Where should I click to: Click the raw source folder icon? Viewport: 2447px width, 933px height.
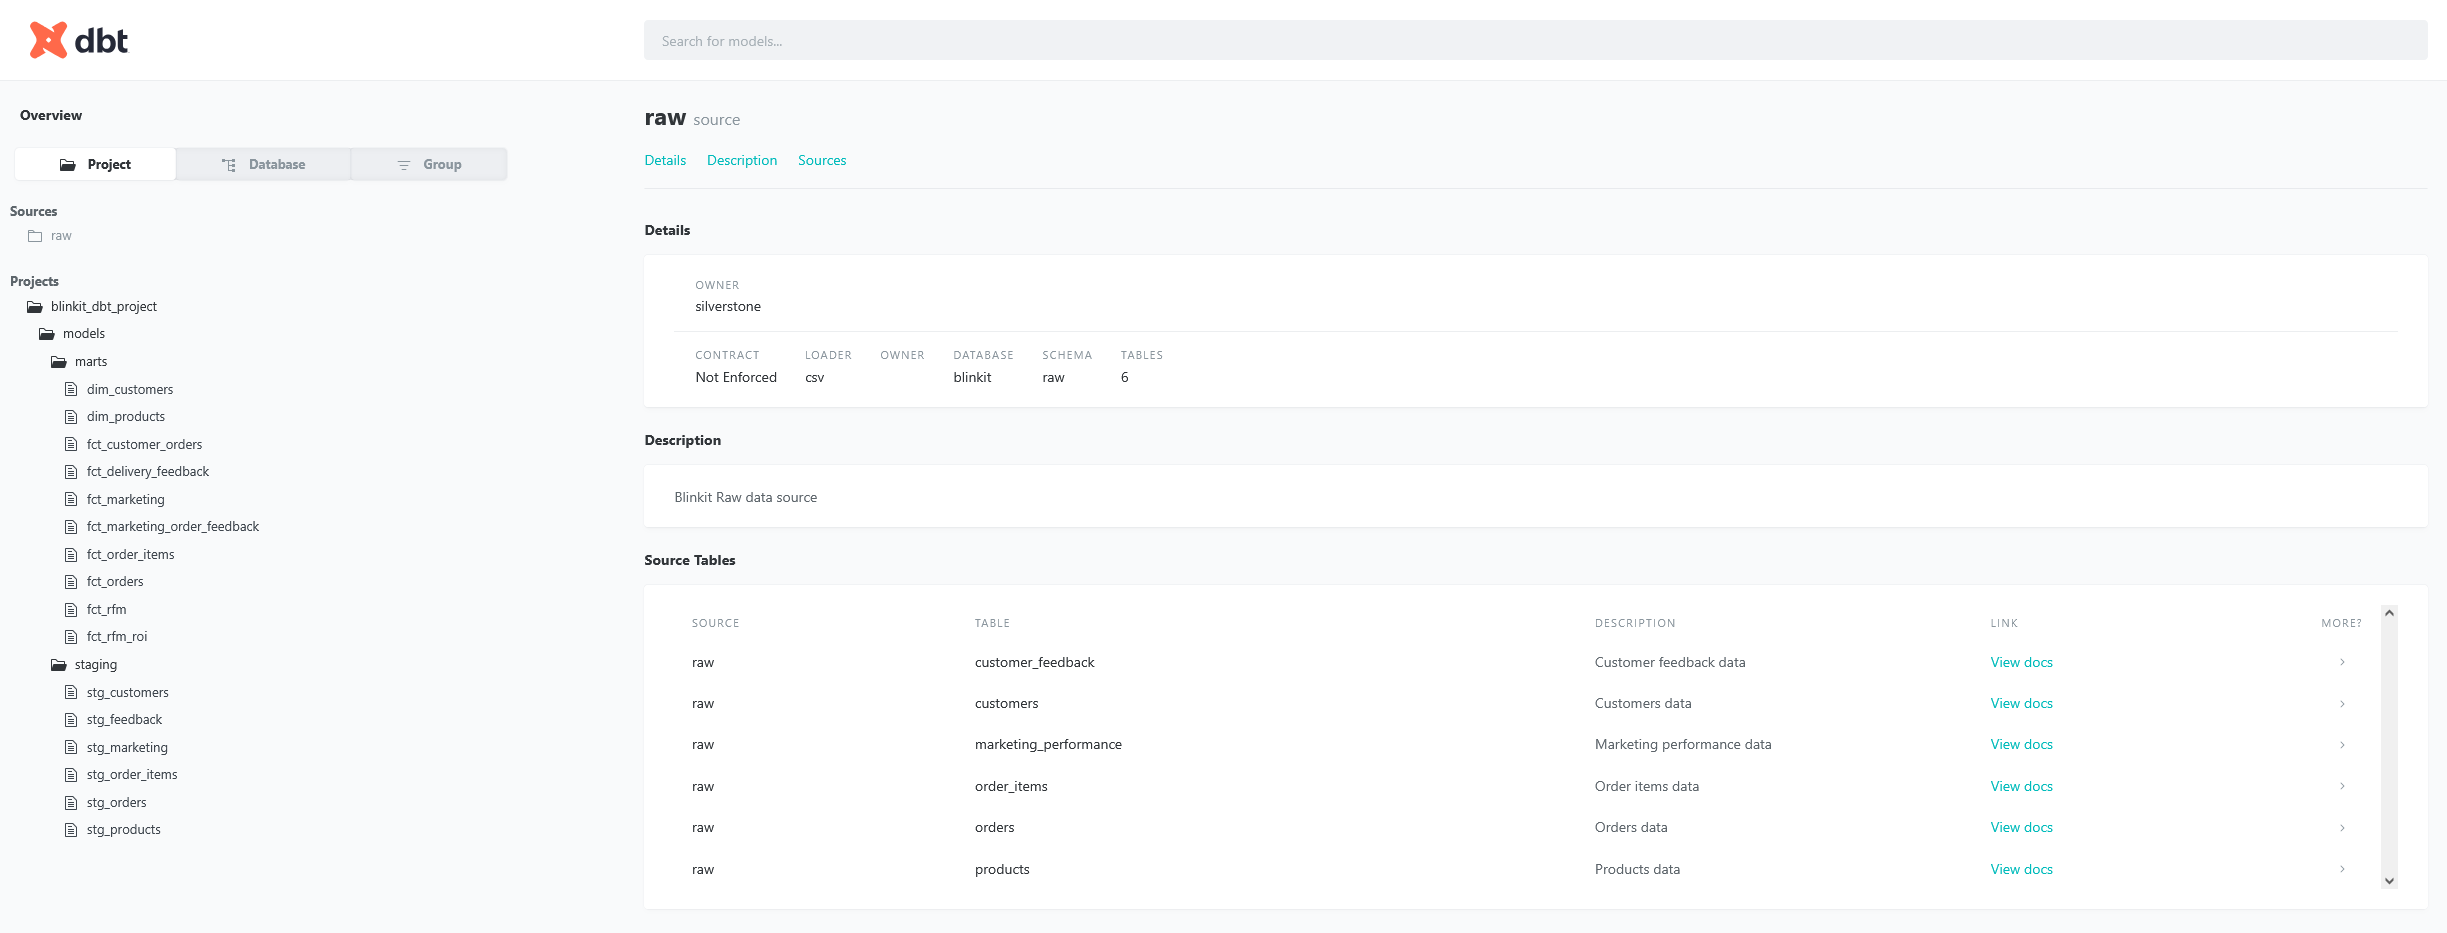35,236
